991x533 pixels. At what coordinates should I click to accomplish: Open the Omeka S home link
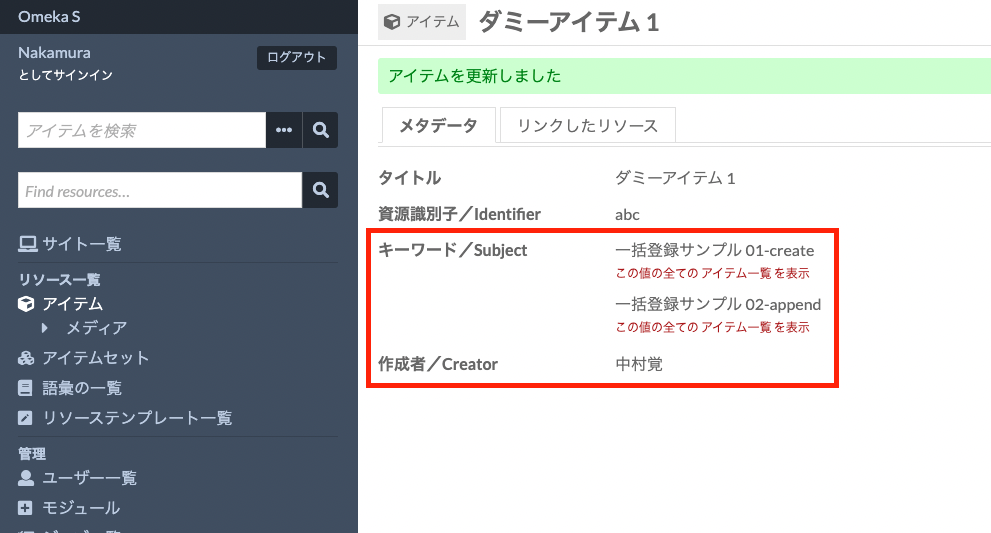click(49, 16)
